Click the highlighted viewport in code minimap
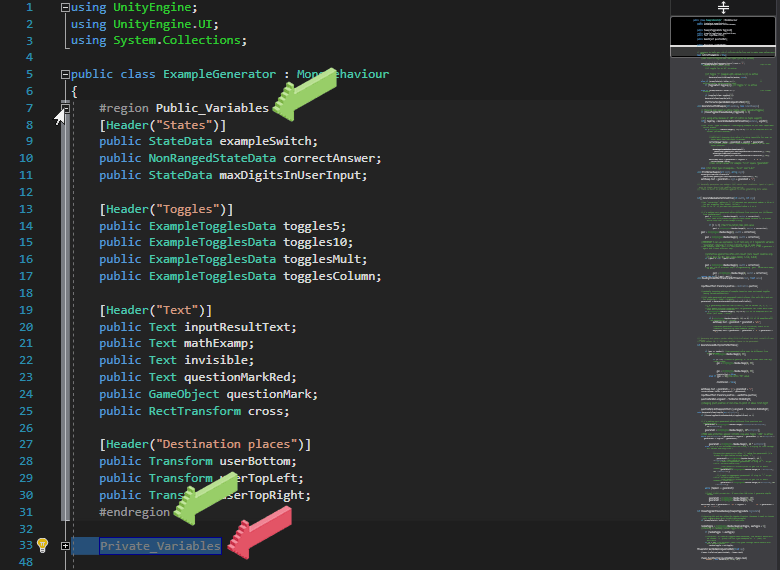Viewport: 780px width, 570px height. [x=723, y=36]
